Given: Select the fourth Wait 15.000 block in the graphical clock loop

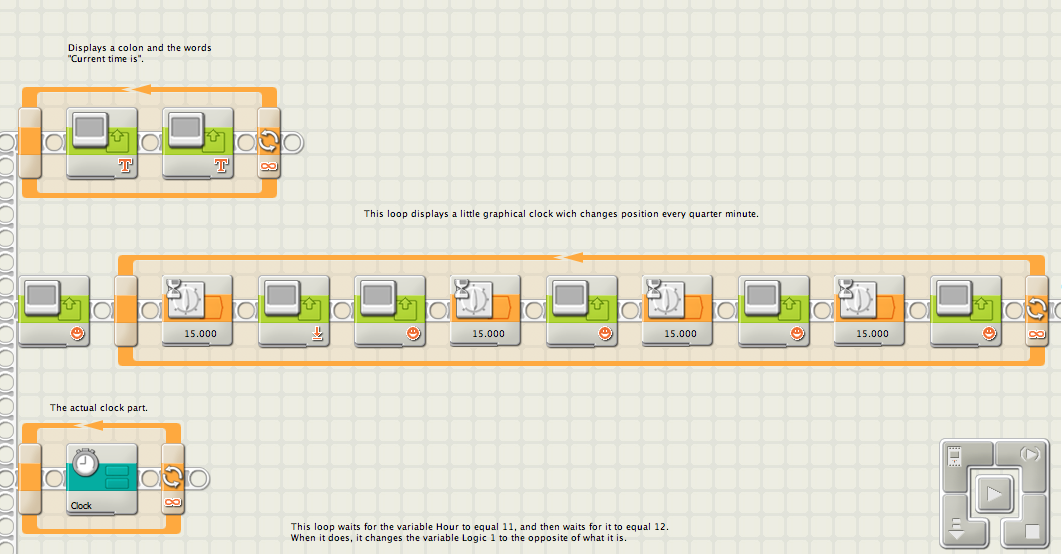Looking at the screenshot, I should 869,311.
